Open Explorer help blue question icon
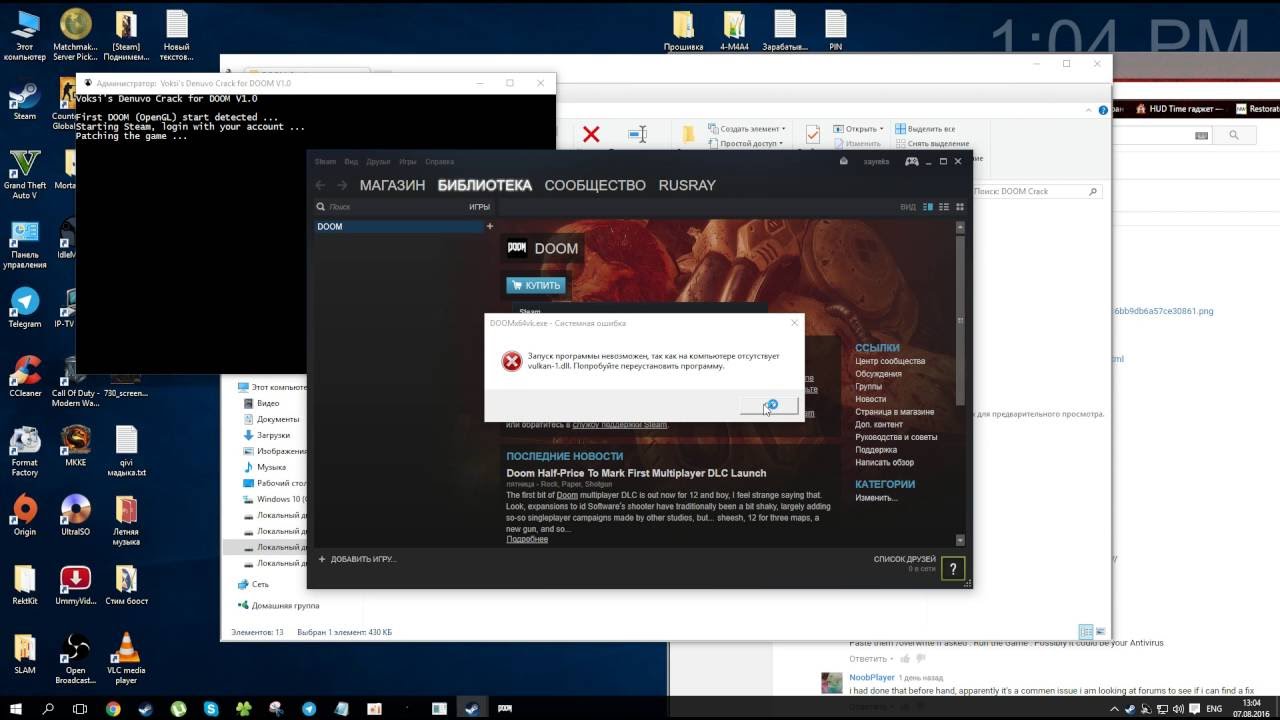 (x=1104, y=110)
